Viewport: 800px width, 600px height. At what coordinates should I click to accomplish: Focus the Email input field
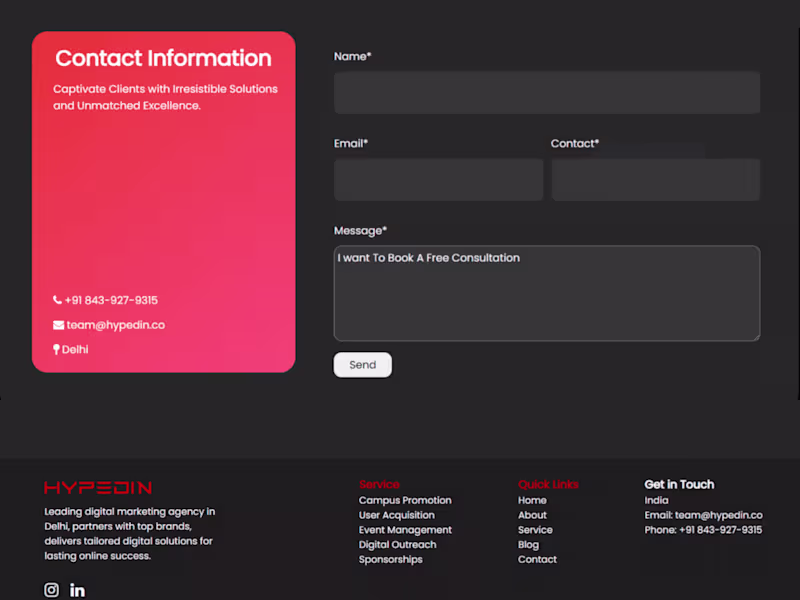(x=439, y=180)
